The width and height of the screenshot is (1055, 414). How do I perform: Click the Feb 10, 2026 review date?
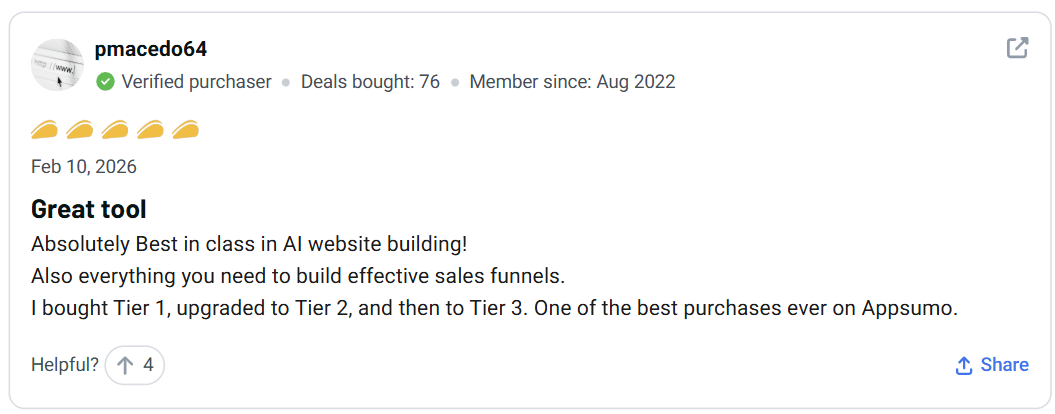click(x=84, y=167)
